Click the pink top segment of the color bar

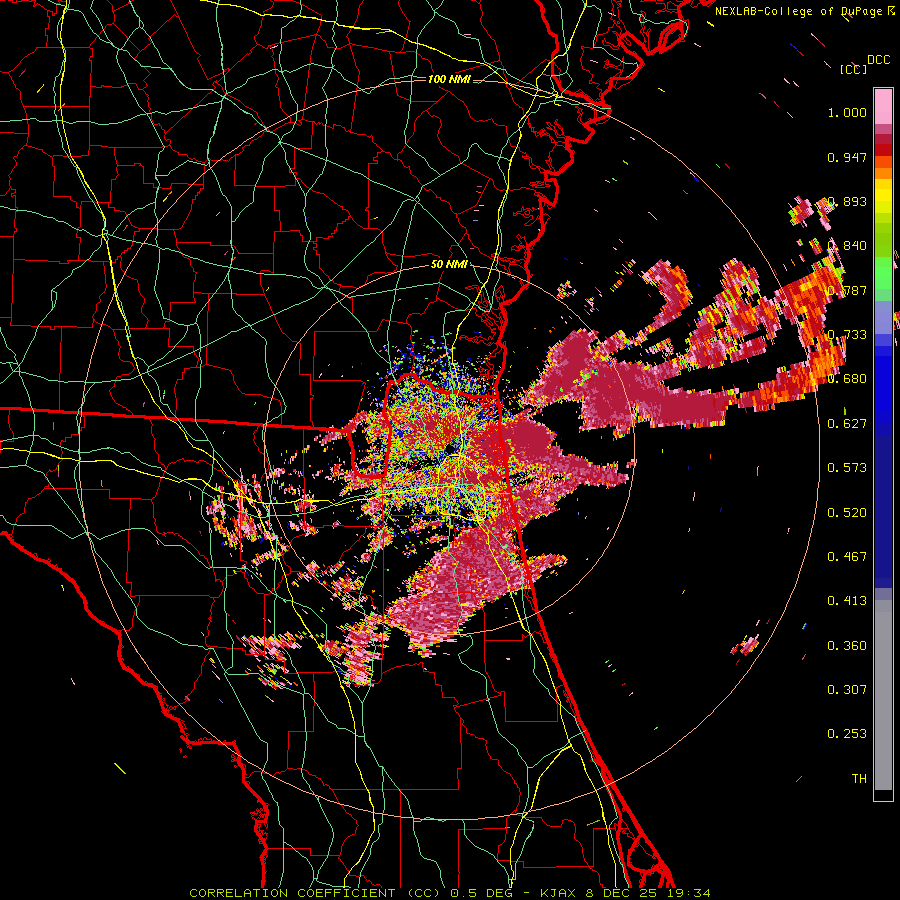(x=883, y=106)
